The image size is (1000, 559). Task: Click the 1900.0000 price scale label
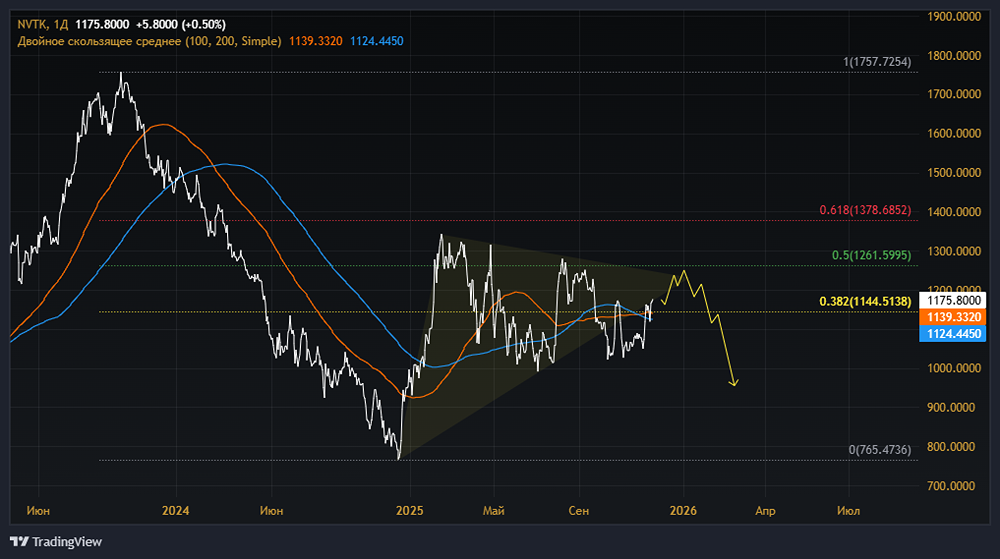coord(953,17)
